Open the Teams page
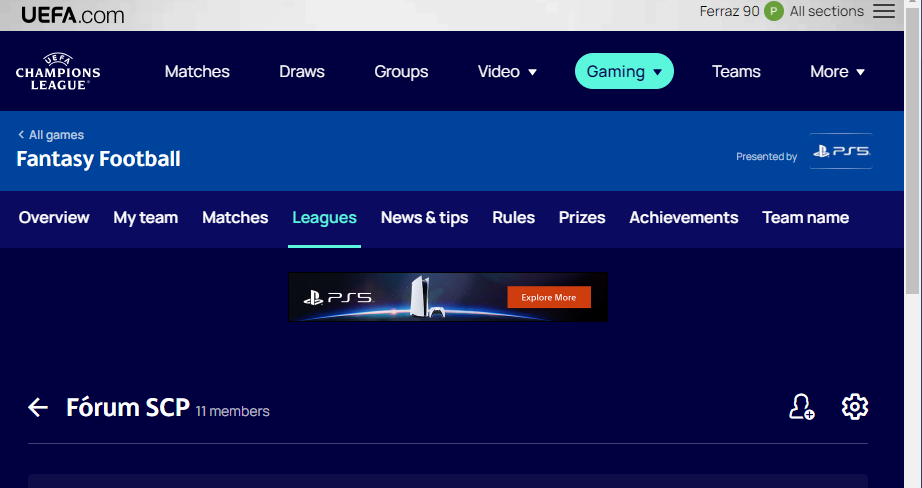This screenshot has width=922, height=488. tap(736, 71)
